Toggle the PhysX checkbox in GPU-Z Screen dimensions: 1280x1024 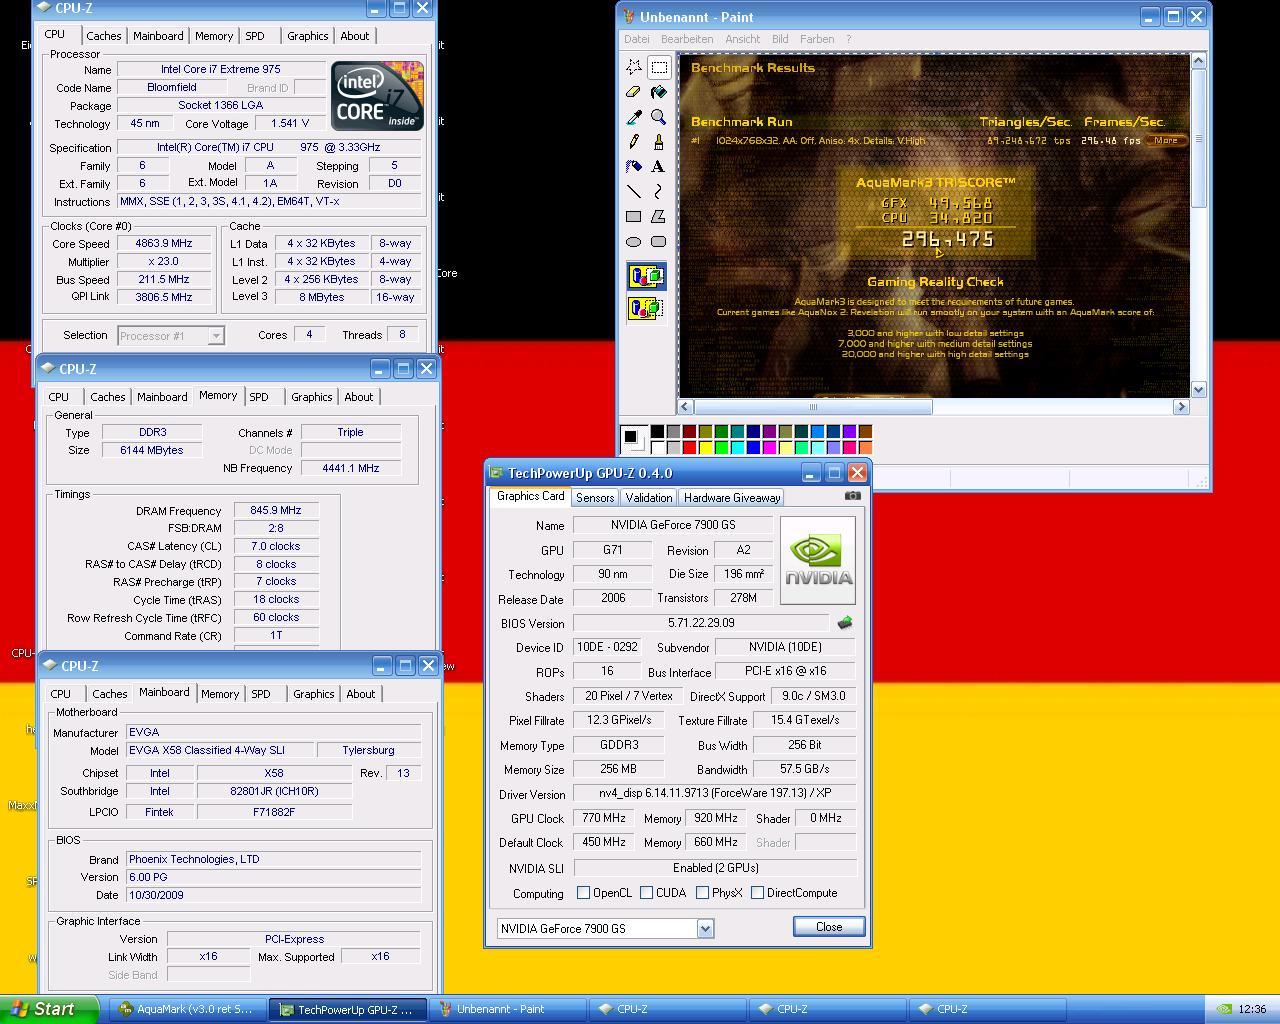pyautogui.click(x=702, y=893)
